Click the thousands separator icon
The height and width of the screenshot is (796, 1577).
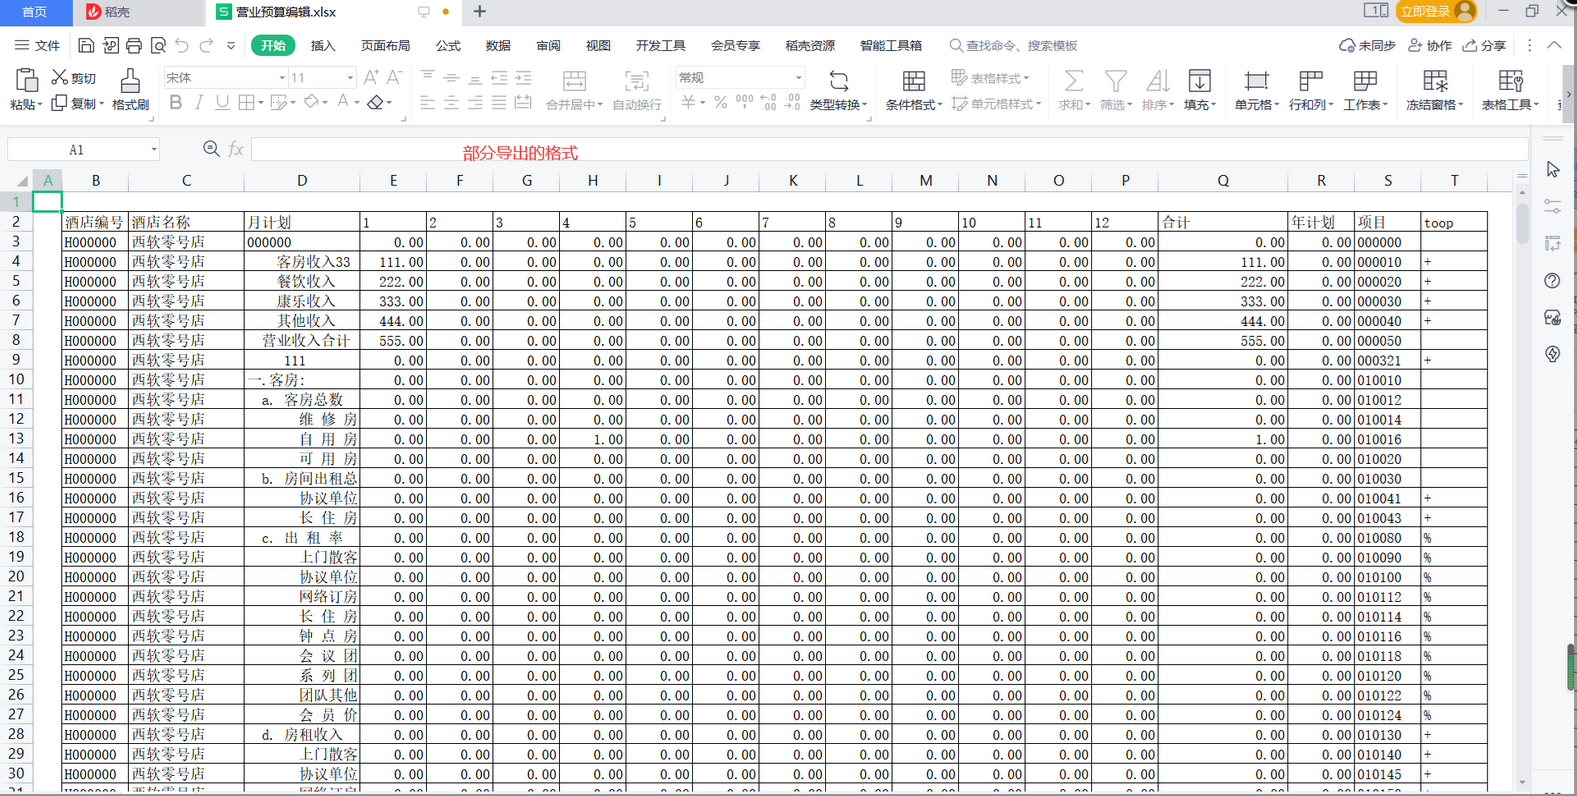coord(744,102)
